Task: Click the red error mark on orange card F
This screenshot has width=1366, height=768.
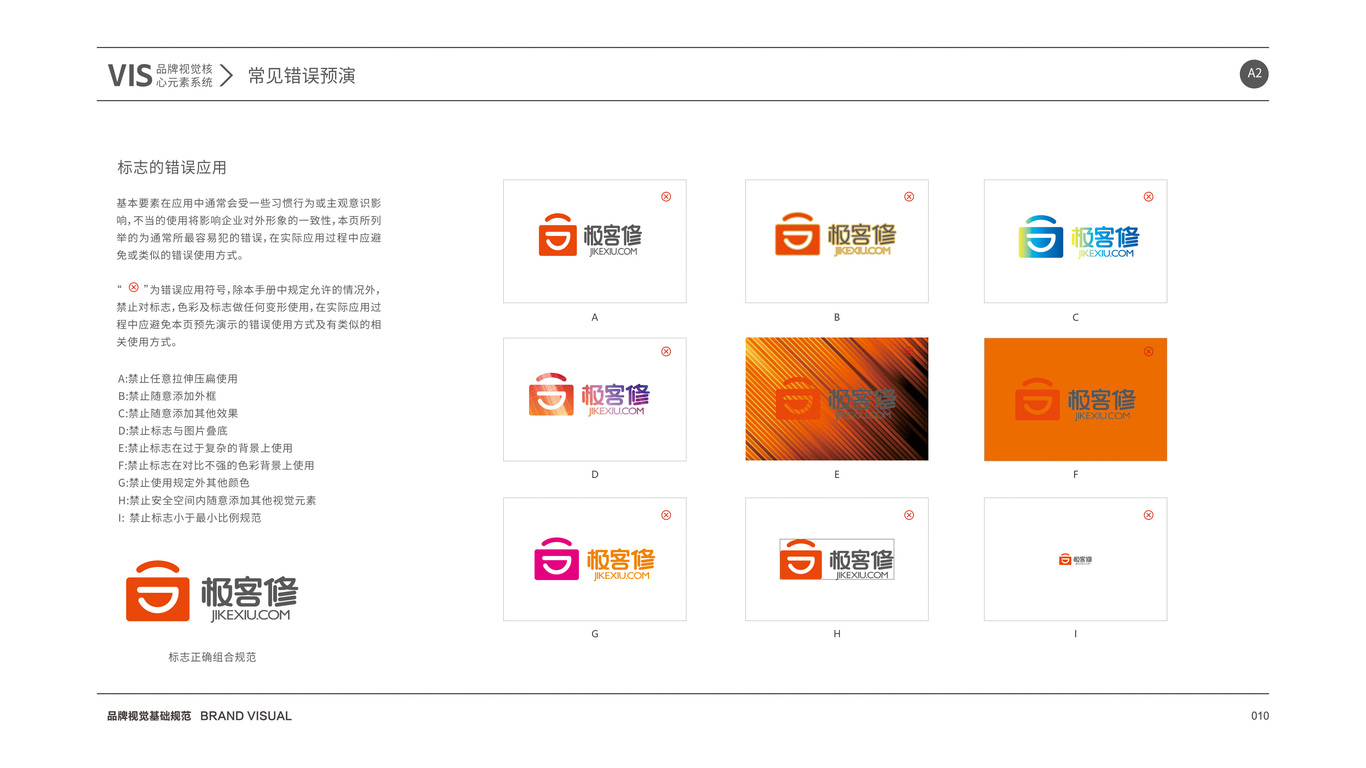Action: tap(1148, 351)
